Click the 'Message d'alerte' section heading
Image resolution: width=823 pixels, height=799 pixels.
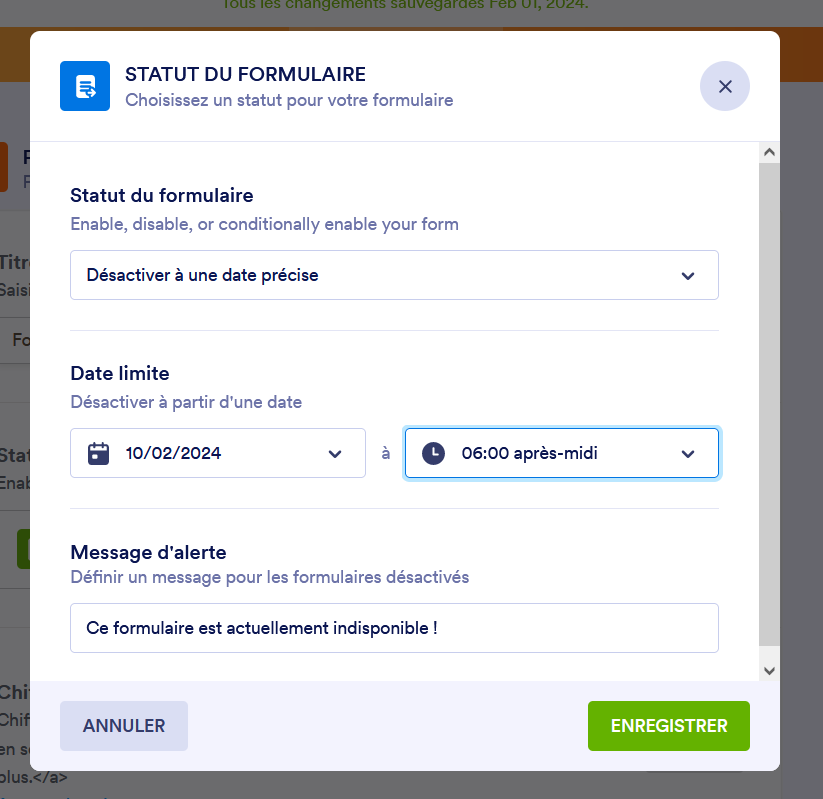tap(148, 551)
